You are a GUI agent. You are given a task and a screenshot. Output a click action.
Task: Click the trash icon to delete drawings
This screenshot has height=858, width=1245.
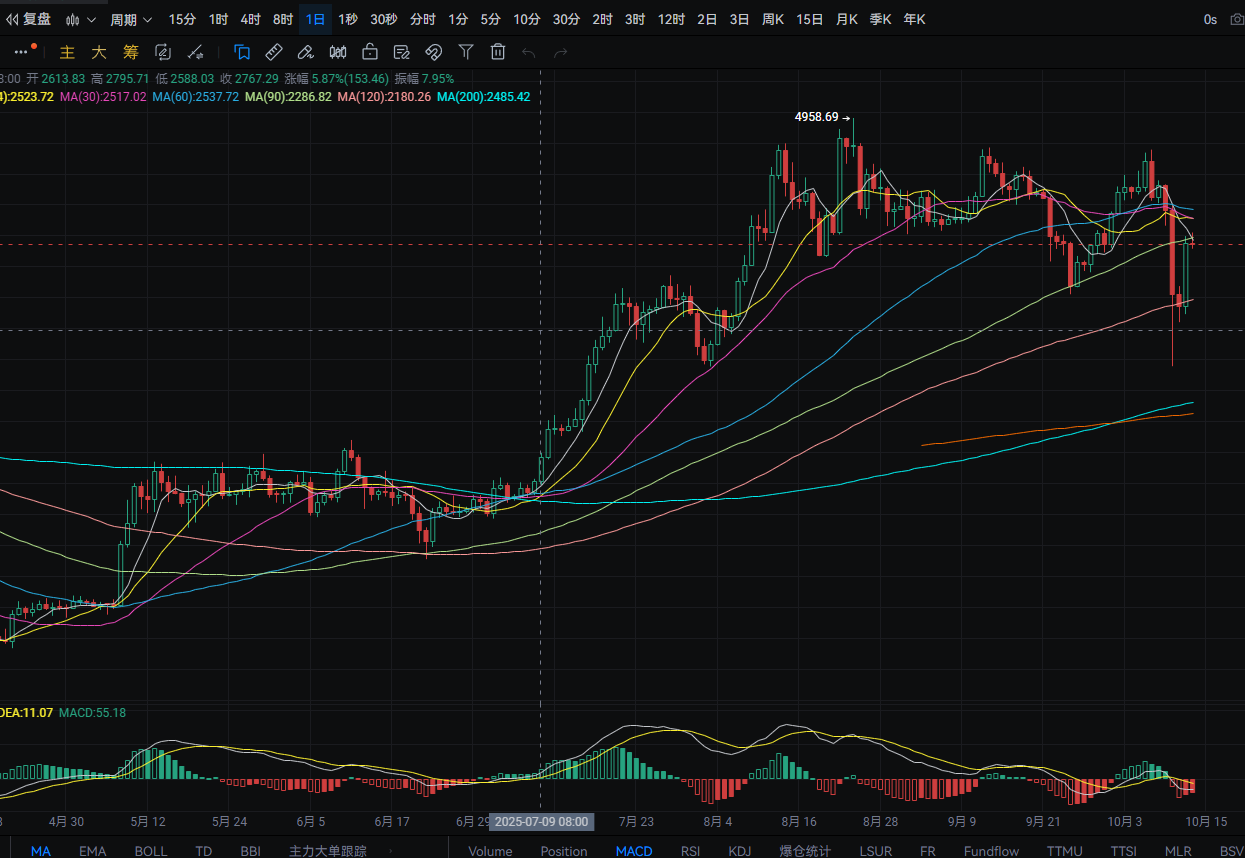tap(498, 52)
